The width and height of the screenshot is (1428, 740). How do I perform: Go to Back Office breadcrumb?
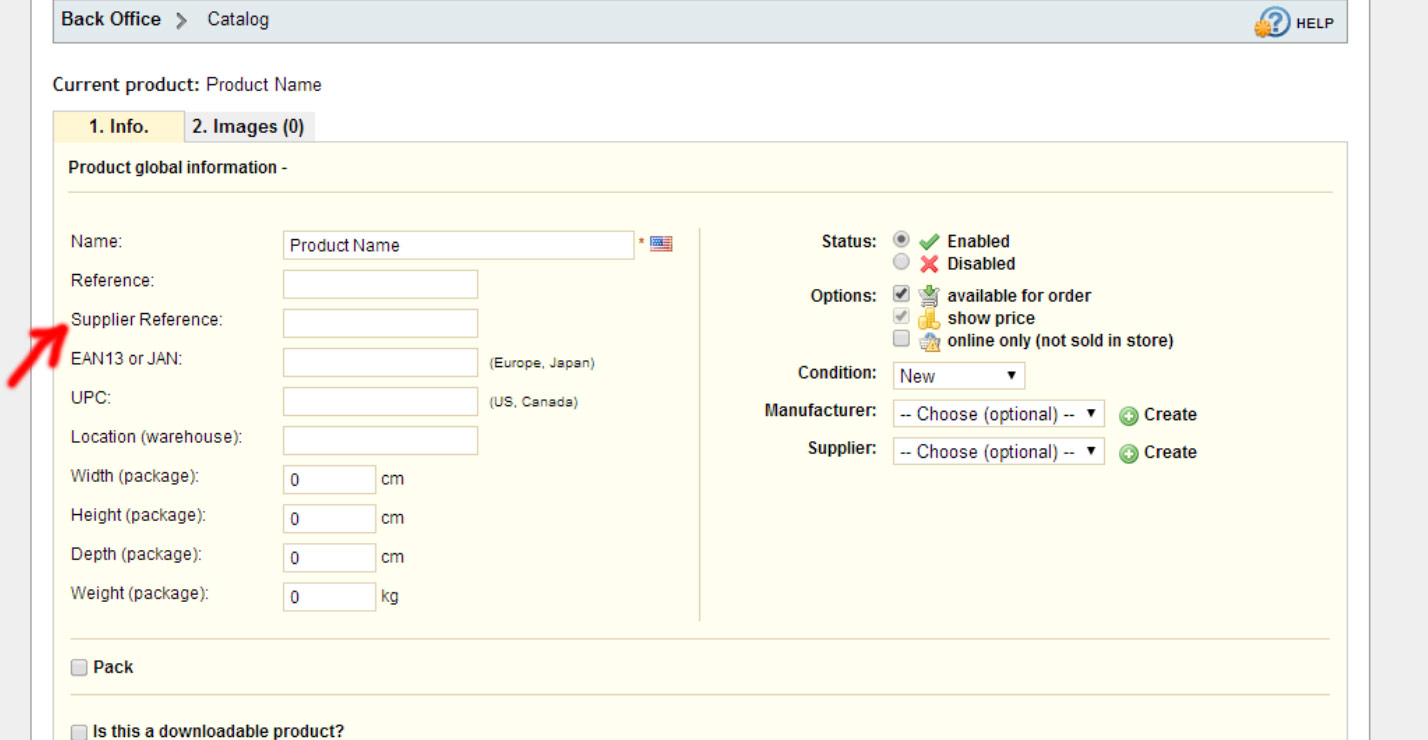(x=111, y=19)
